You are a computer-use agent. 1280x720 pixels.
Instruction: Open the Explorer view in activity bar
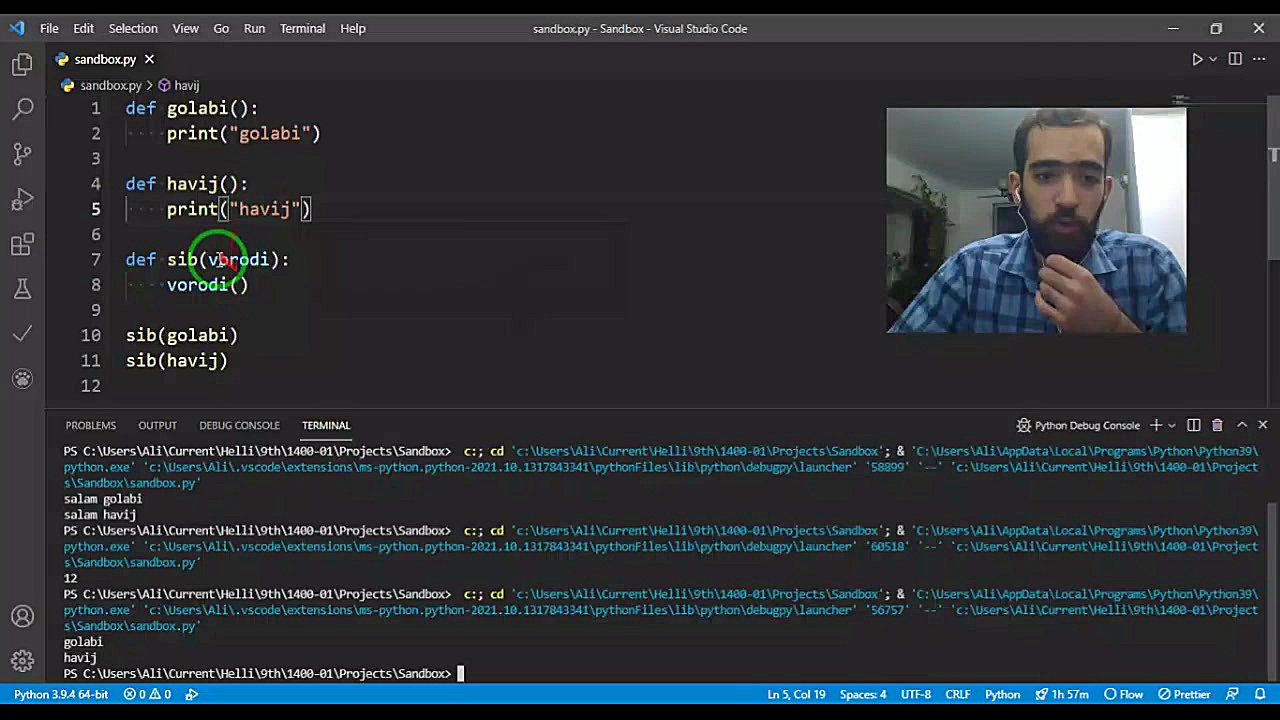click(22, 65)
